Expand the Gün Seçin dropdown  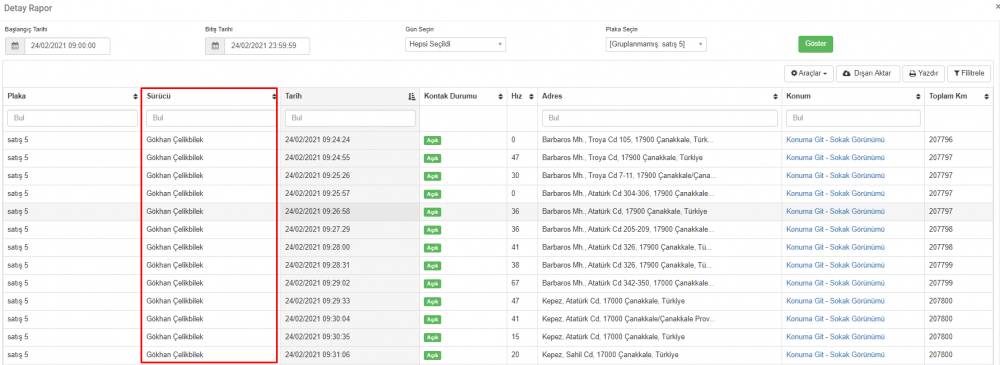tap(455, 45)
